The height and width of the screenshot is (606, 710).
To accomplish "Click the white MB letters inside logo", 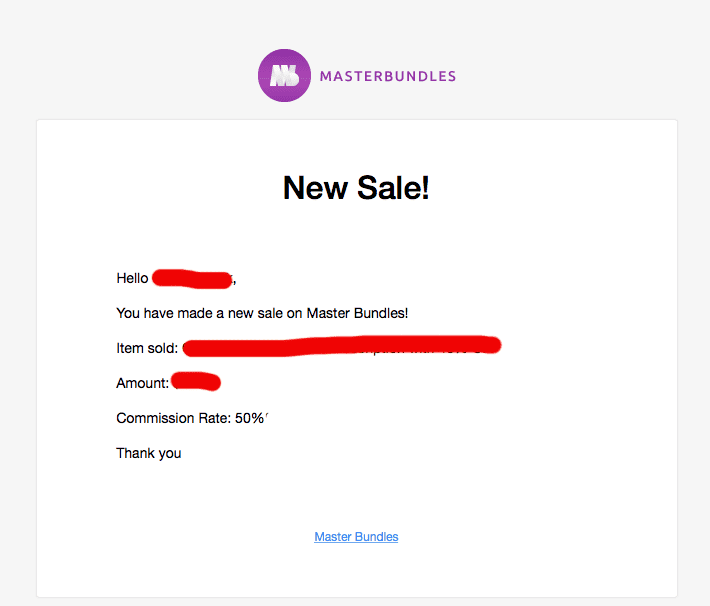I will click(284, 76).
